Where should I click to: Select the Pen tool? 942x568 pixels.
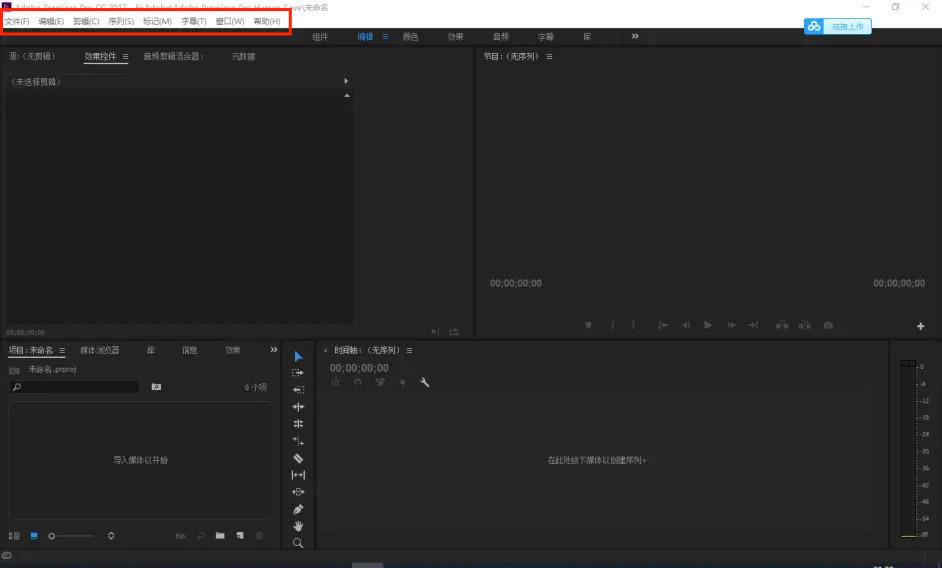pyautogui.click(x=298, y=509)
